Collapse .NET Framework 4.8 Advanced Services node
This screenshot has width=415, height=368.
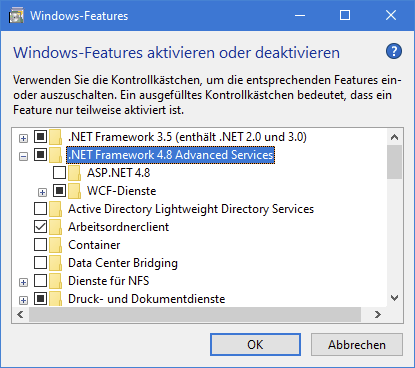23,156
